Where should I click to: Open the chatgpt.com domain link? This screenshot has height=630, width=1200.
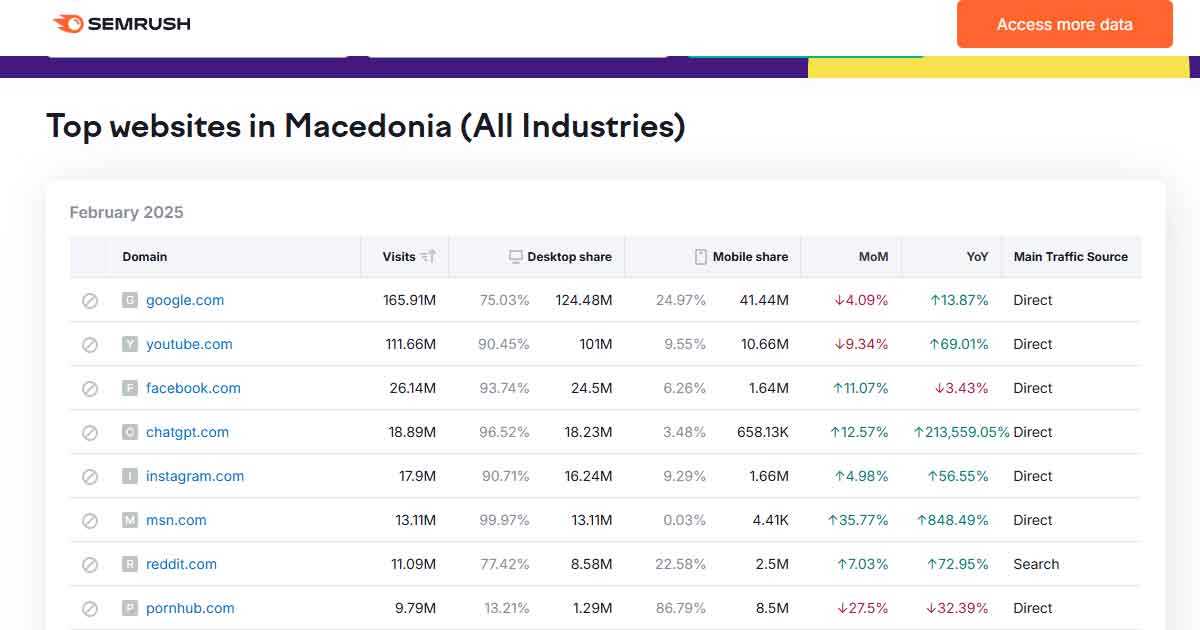pos(187,432)
